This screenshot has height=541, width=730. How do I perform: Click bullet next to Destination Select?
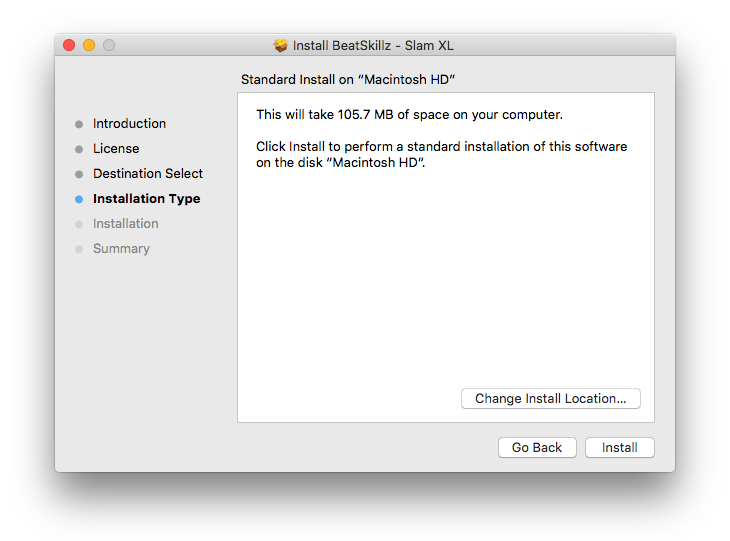pyautogui.click(x=79, y=174)
